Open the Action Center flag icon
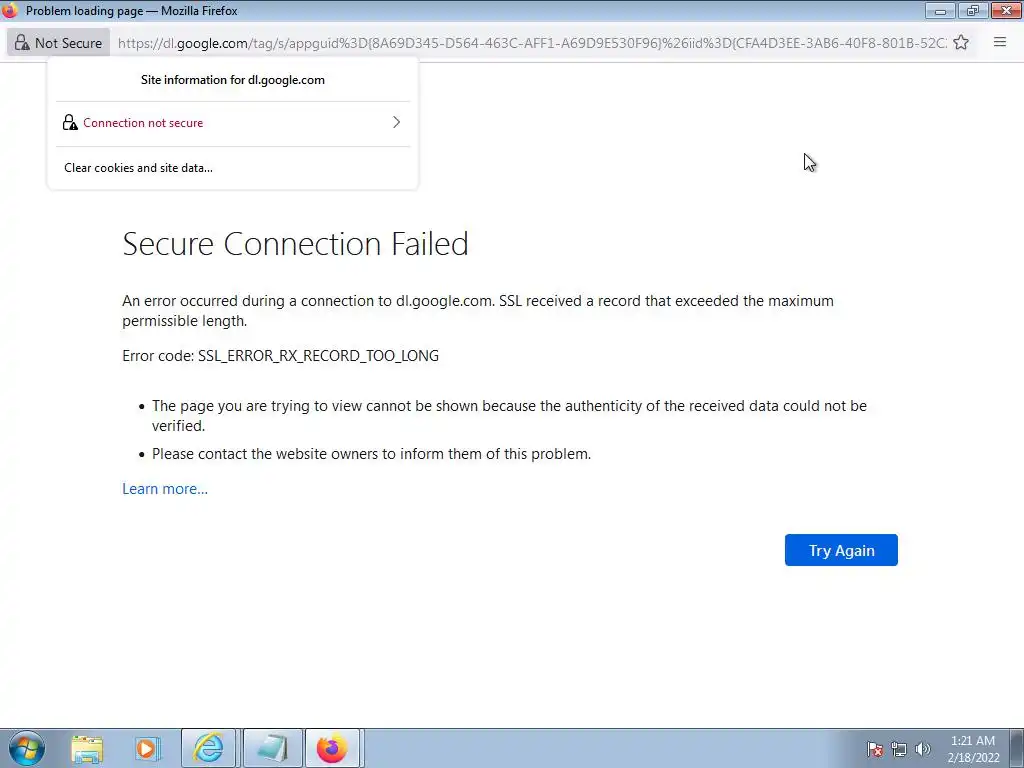 click(x=874, y=749)
